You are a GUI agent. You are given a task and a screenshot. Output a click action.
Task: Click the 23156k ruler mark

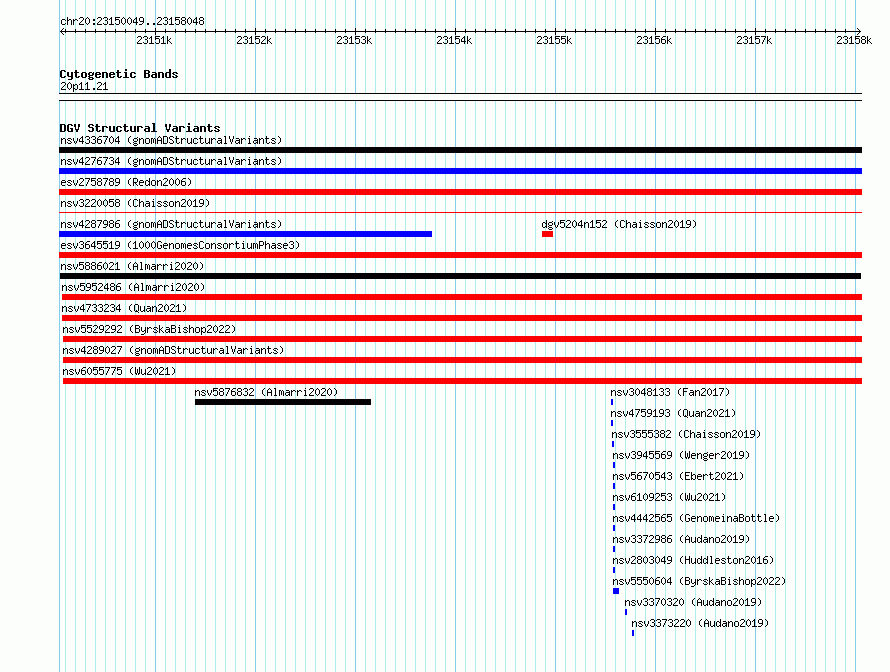[654, 40]
